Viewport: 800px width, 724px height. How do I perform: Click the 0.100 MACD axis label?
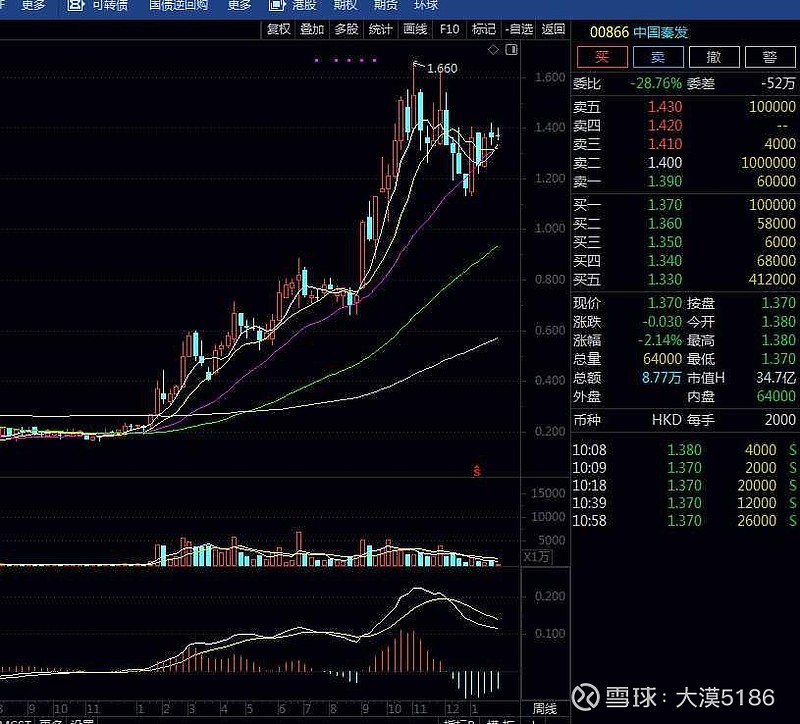(550, 634)
